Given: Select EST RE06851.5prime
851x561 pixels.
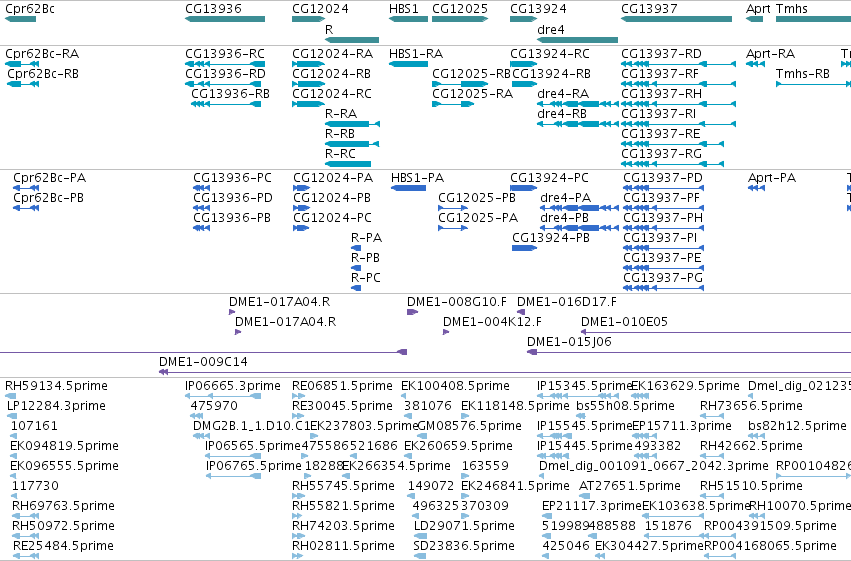Looking at the screenshot, I should (x=342, y=386).
